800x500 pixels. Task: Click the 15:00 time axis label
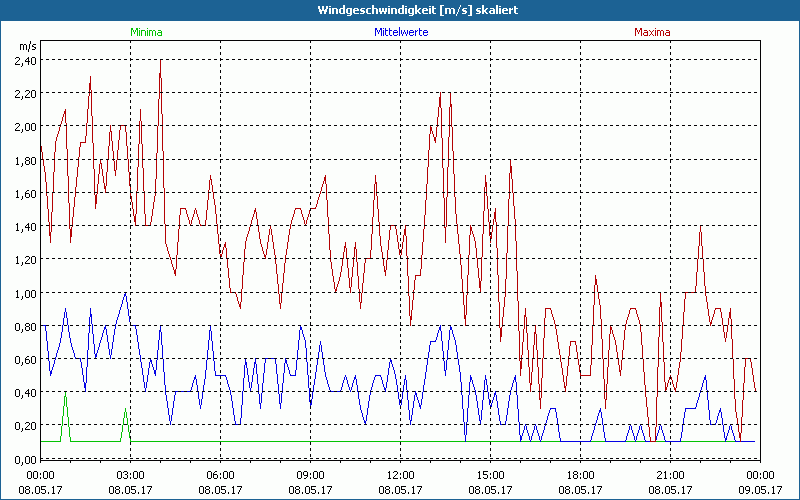(x=490, y=475)
